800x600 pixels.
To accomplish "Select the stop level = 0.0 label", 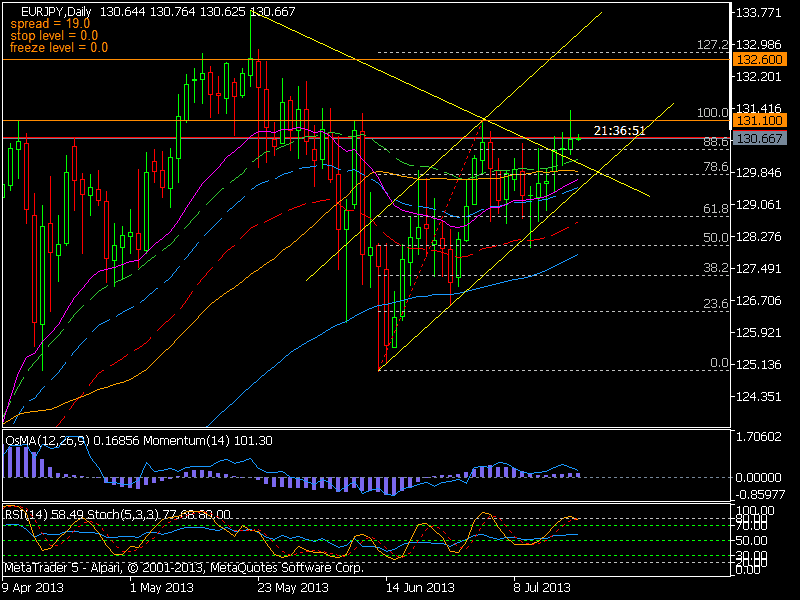I will 48,36.
